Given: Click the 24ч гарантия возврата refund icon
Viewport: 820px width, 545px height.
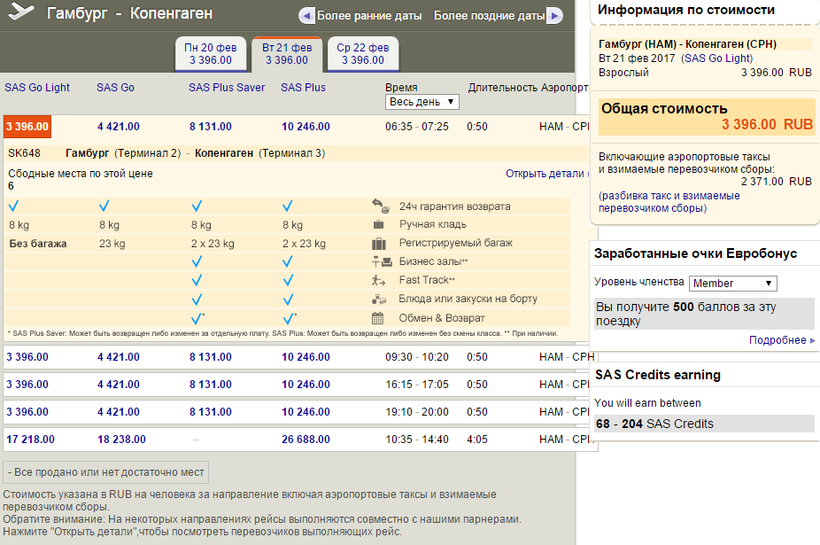Looking at the screenshot, I should (379, 206).
